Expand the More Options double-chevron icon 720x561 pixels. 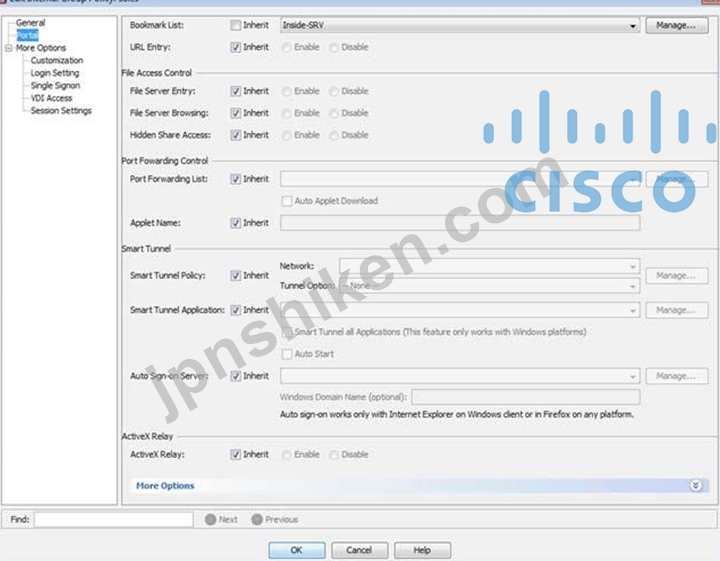tap(695, 485)
